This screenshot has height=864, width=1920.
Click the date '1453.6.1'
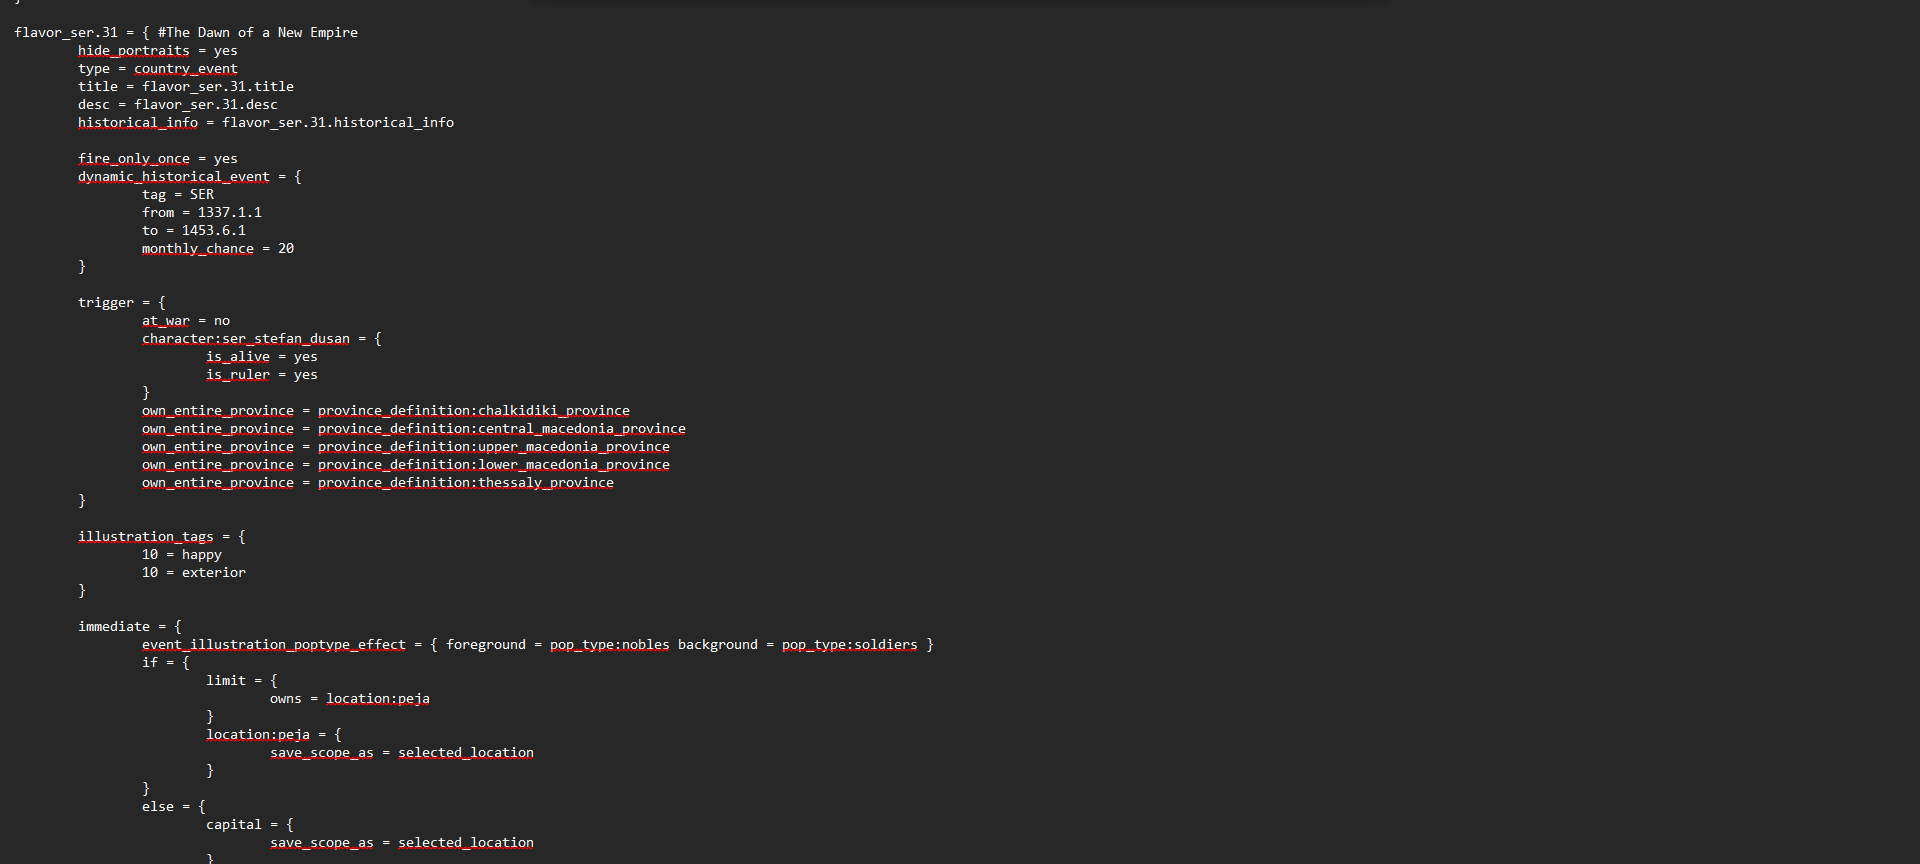click(214, 231)
